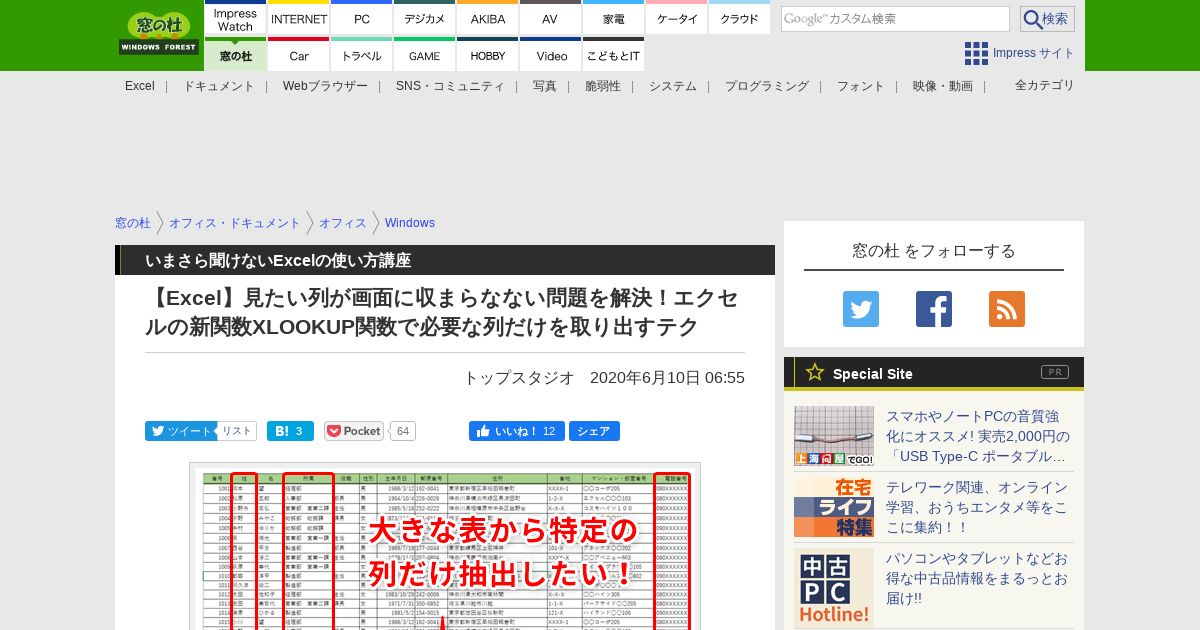
Task: Click the Hatena B! bookmark button
Action: tap(290, 431)
